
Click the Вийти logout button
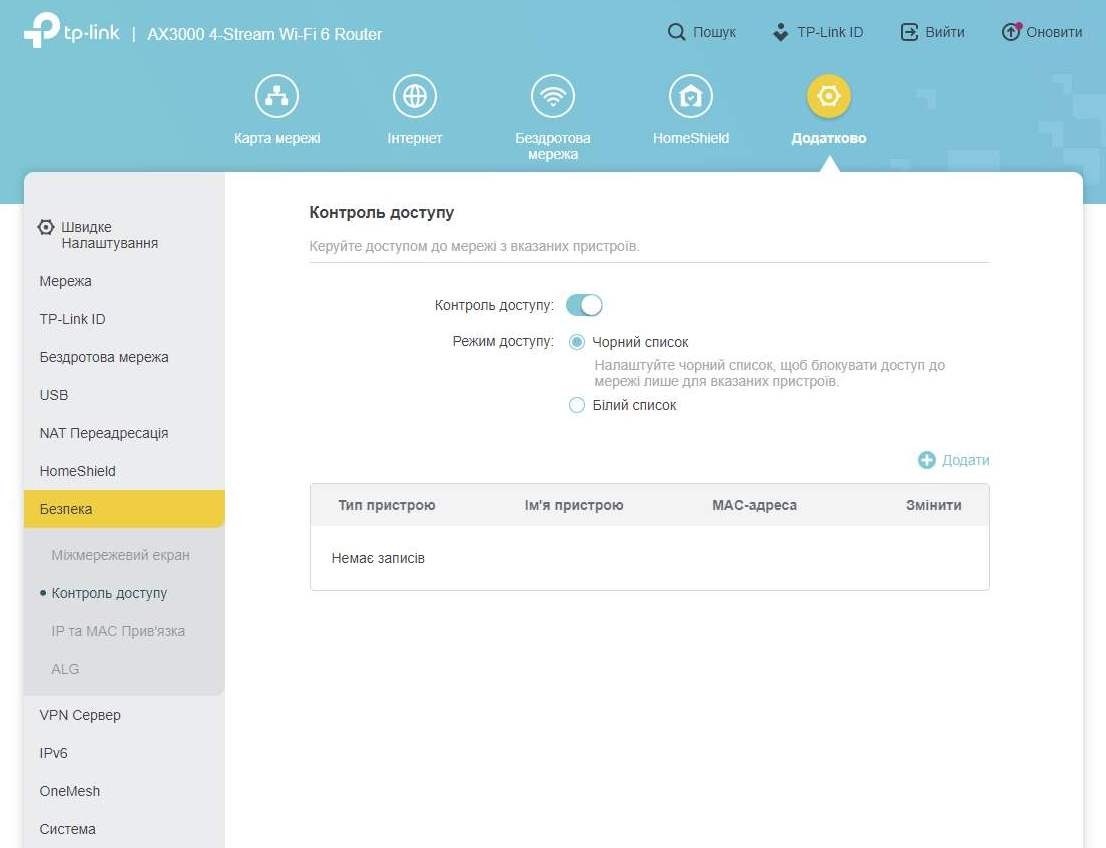933,32
